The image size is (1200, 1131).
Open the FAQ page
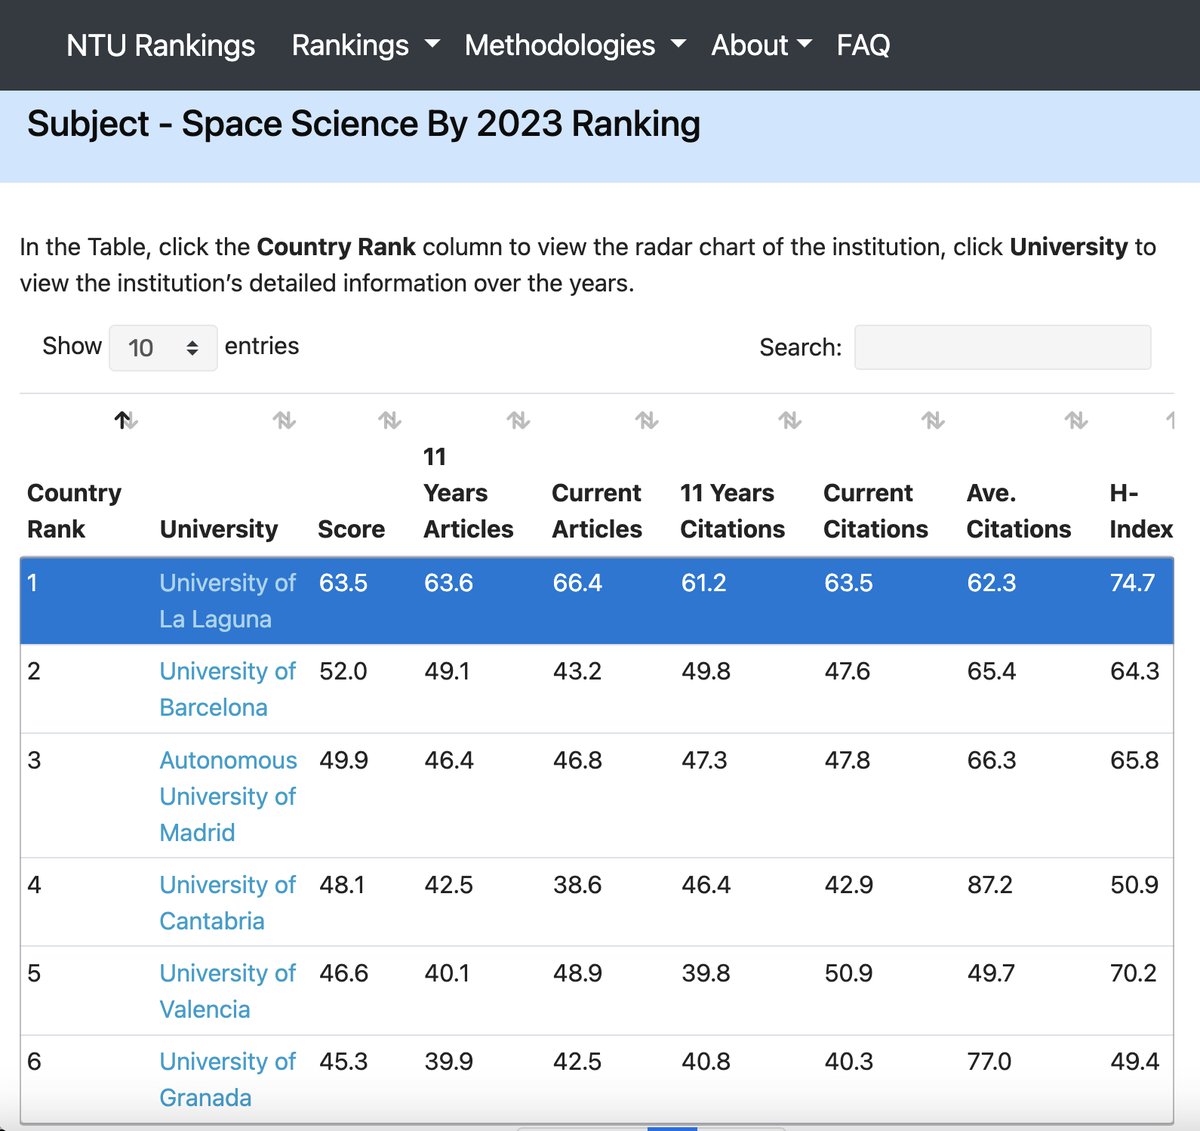point(863,45)
